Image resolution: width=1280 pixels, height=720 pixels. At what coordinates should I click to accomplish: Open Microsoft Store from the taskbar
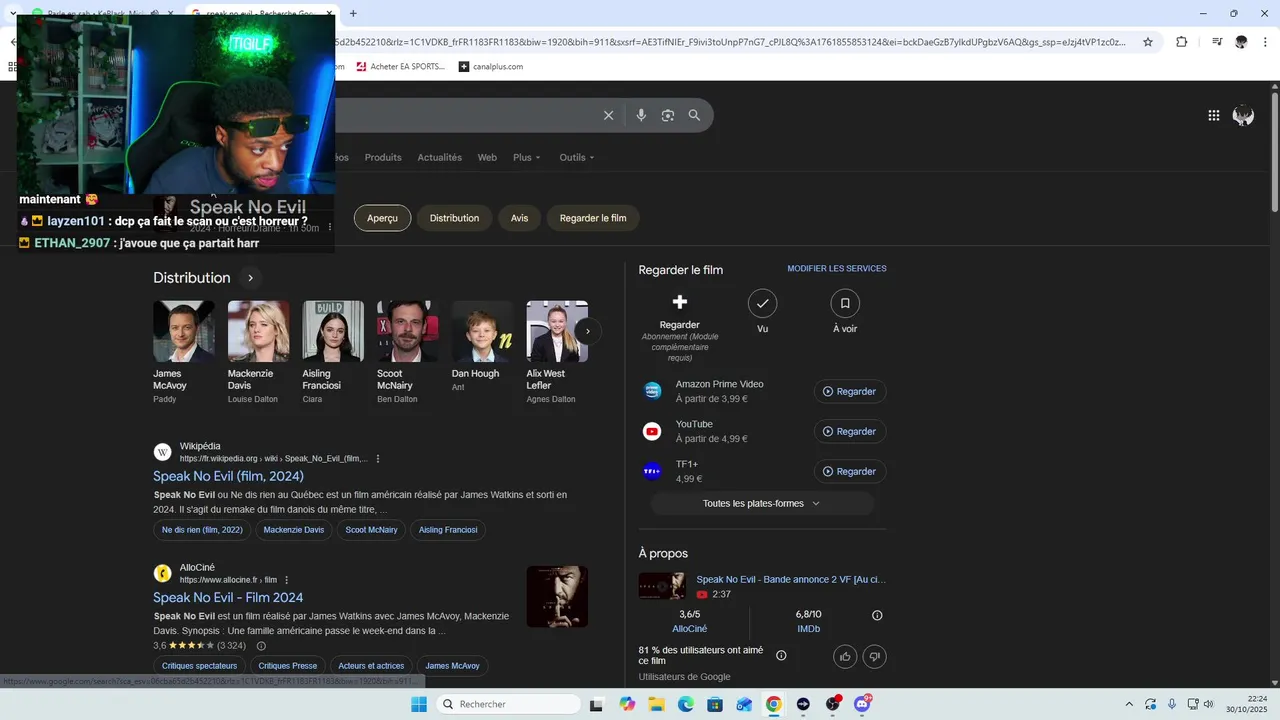coord(715,704)
